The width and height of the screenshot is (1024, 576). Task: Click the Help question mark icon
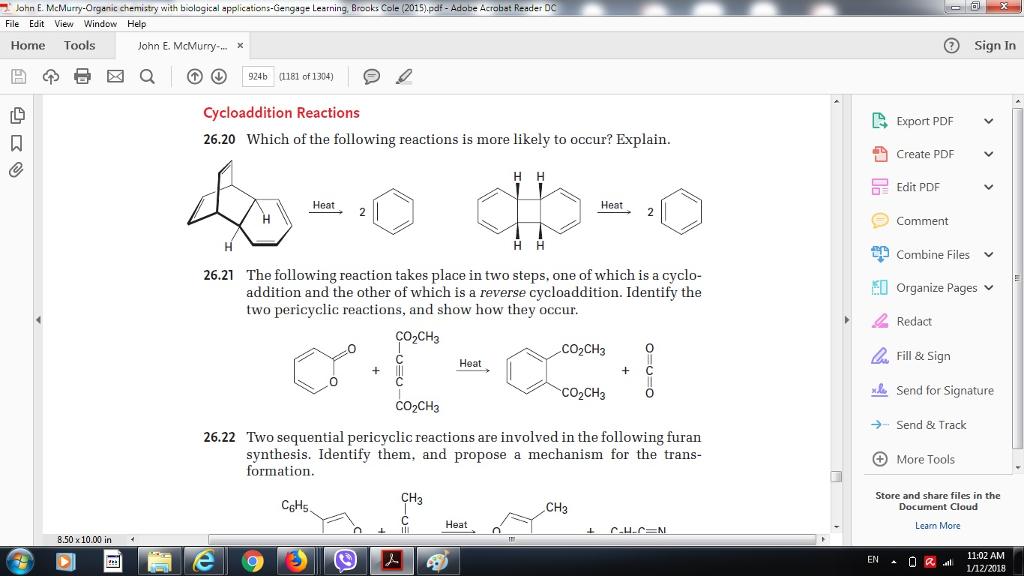click(x=952, y=46)
